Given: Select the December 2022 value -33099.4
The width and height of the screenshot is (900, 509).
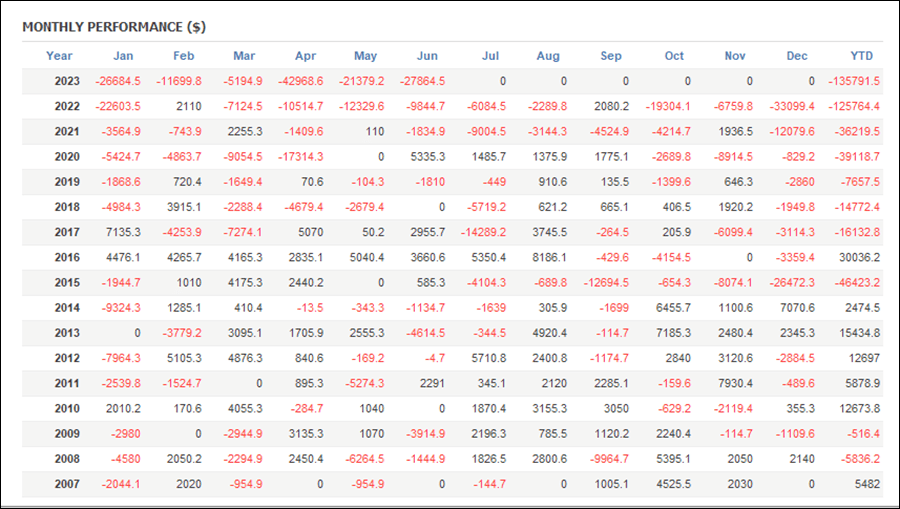Looking at the screenshot, I should tap(792, 106).
